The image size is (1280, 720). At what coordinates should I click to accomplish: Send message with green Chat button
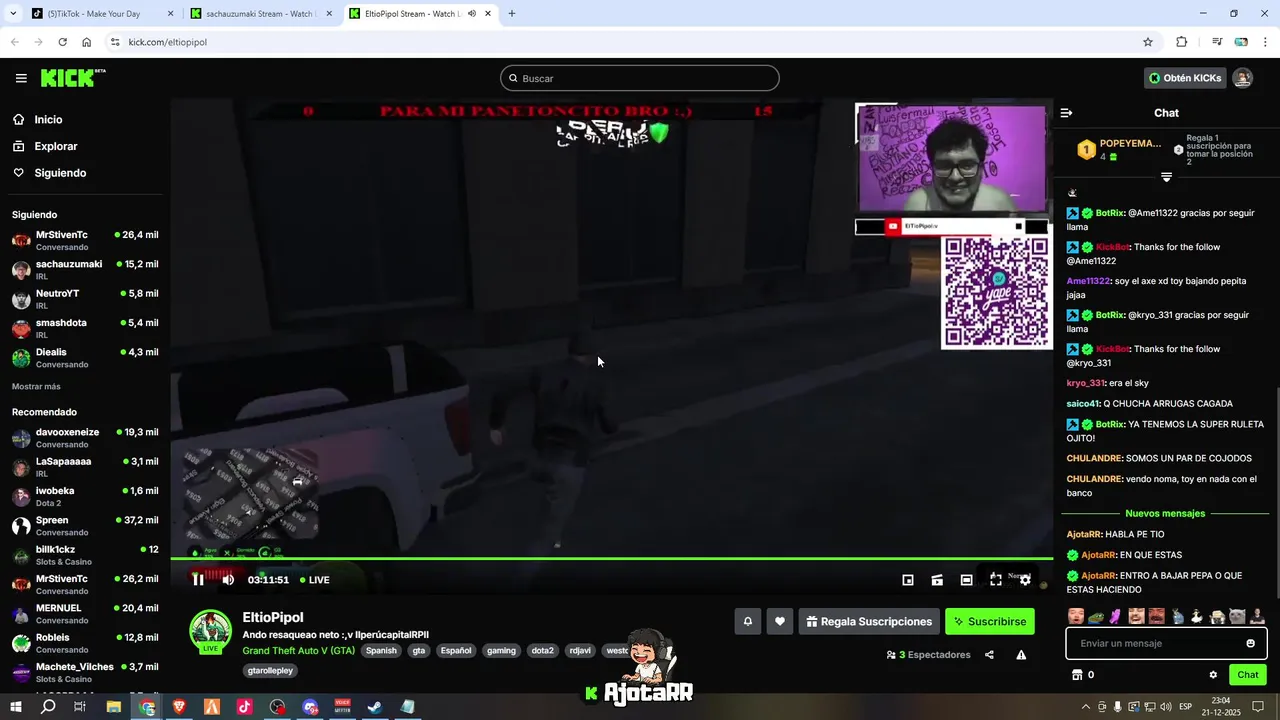(1248, 675)
